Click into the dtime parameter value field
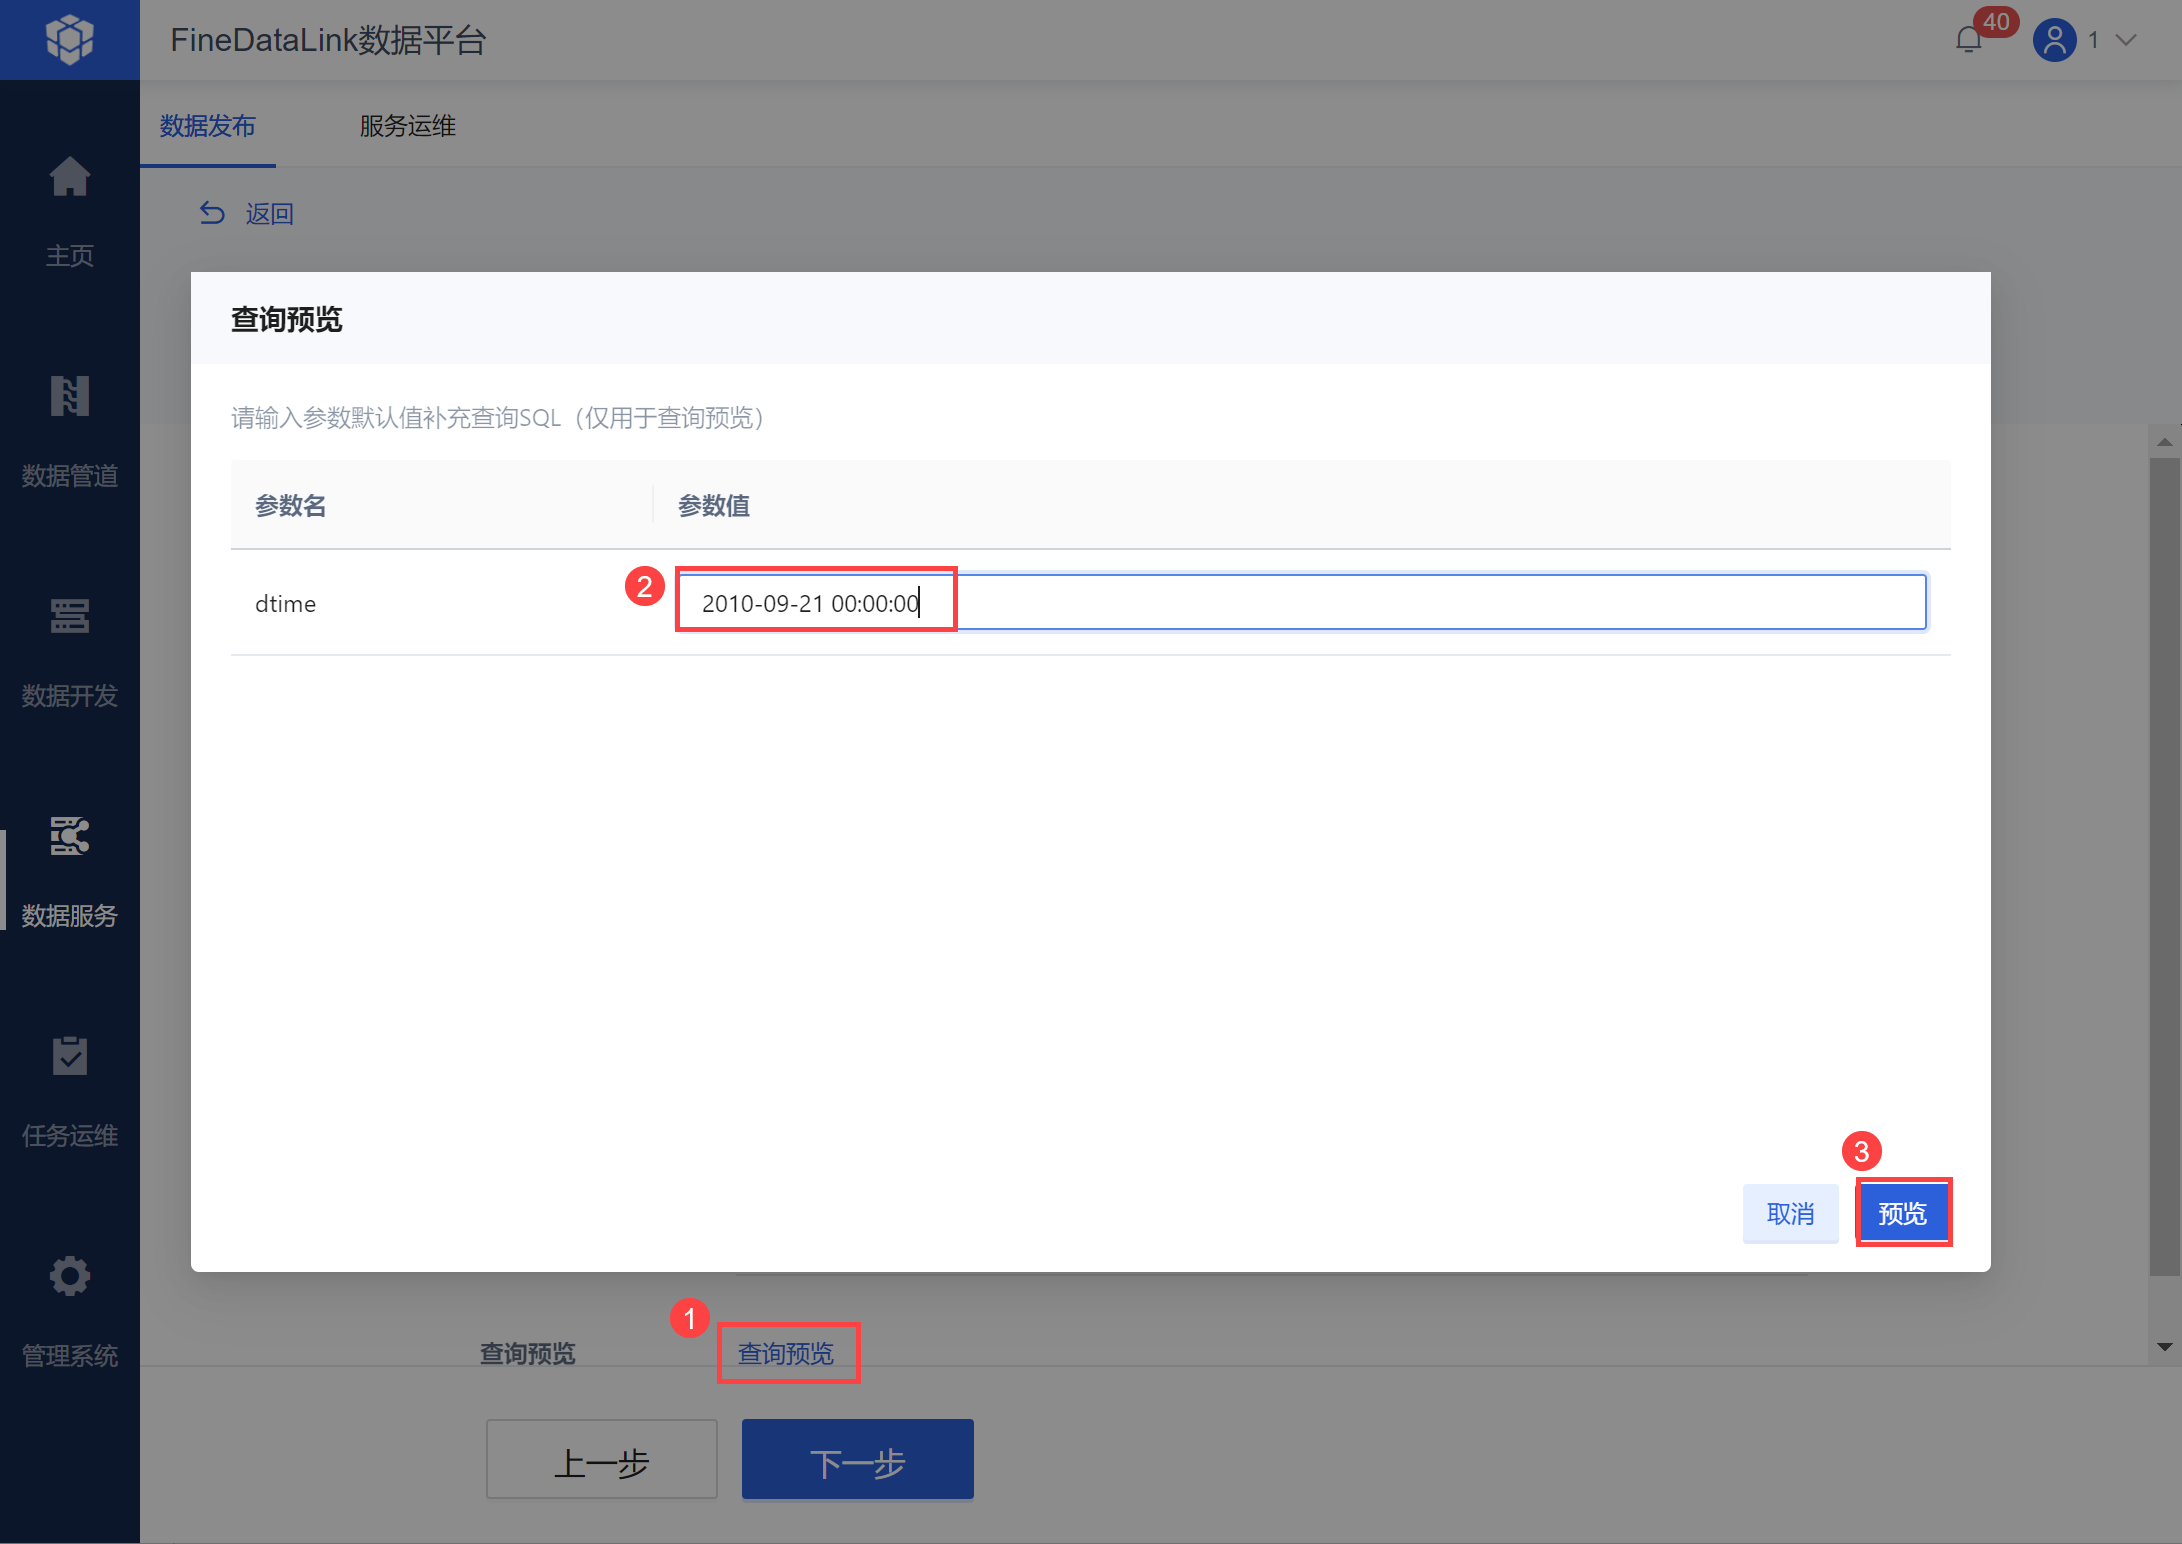The width and height of the screenshot is (2182, 1544). click(x=1300, y=603)
